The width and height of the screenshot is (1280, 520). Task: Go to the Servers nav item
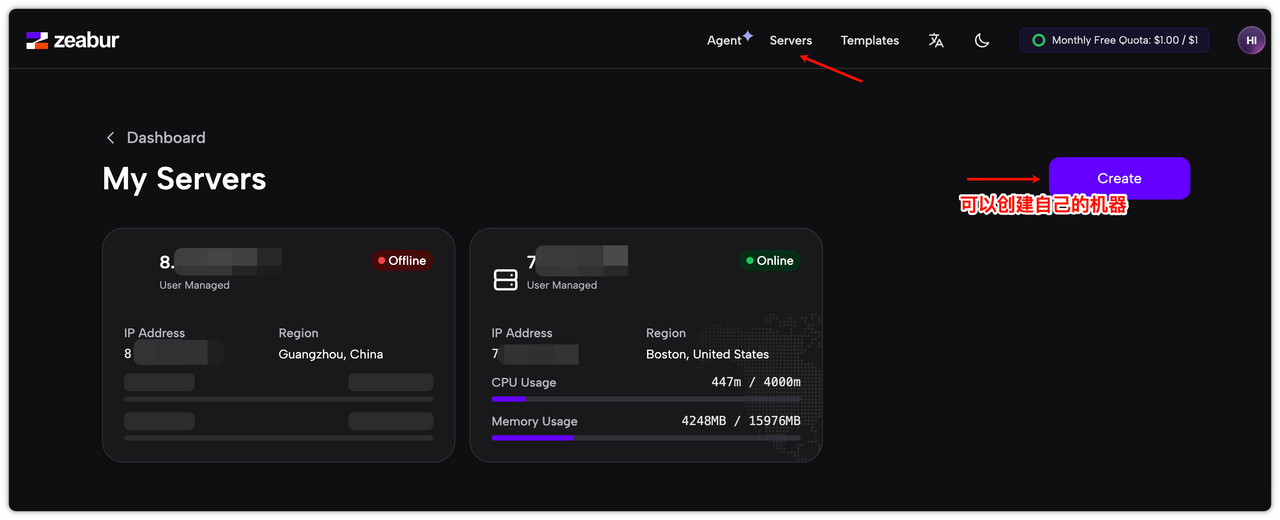click(x=790, y=41)
